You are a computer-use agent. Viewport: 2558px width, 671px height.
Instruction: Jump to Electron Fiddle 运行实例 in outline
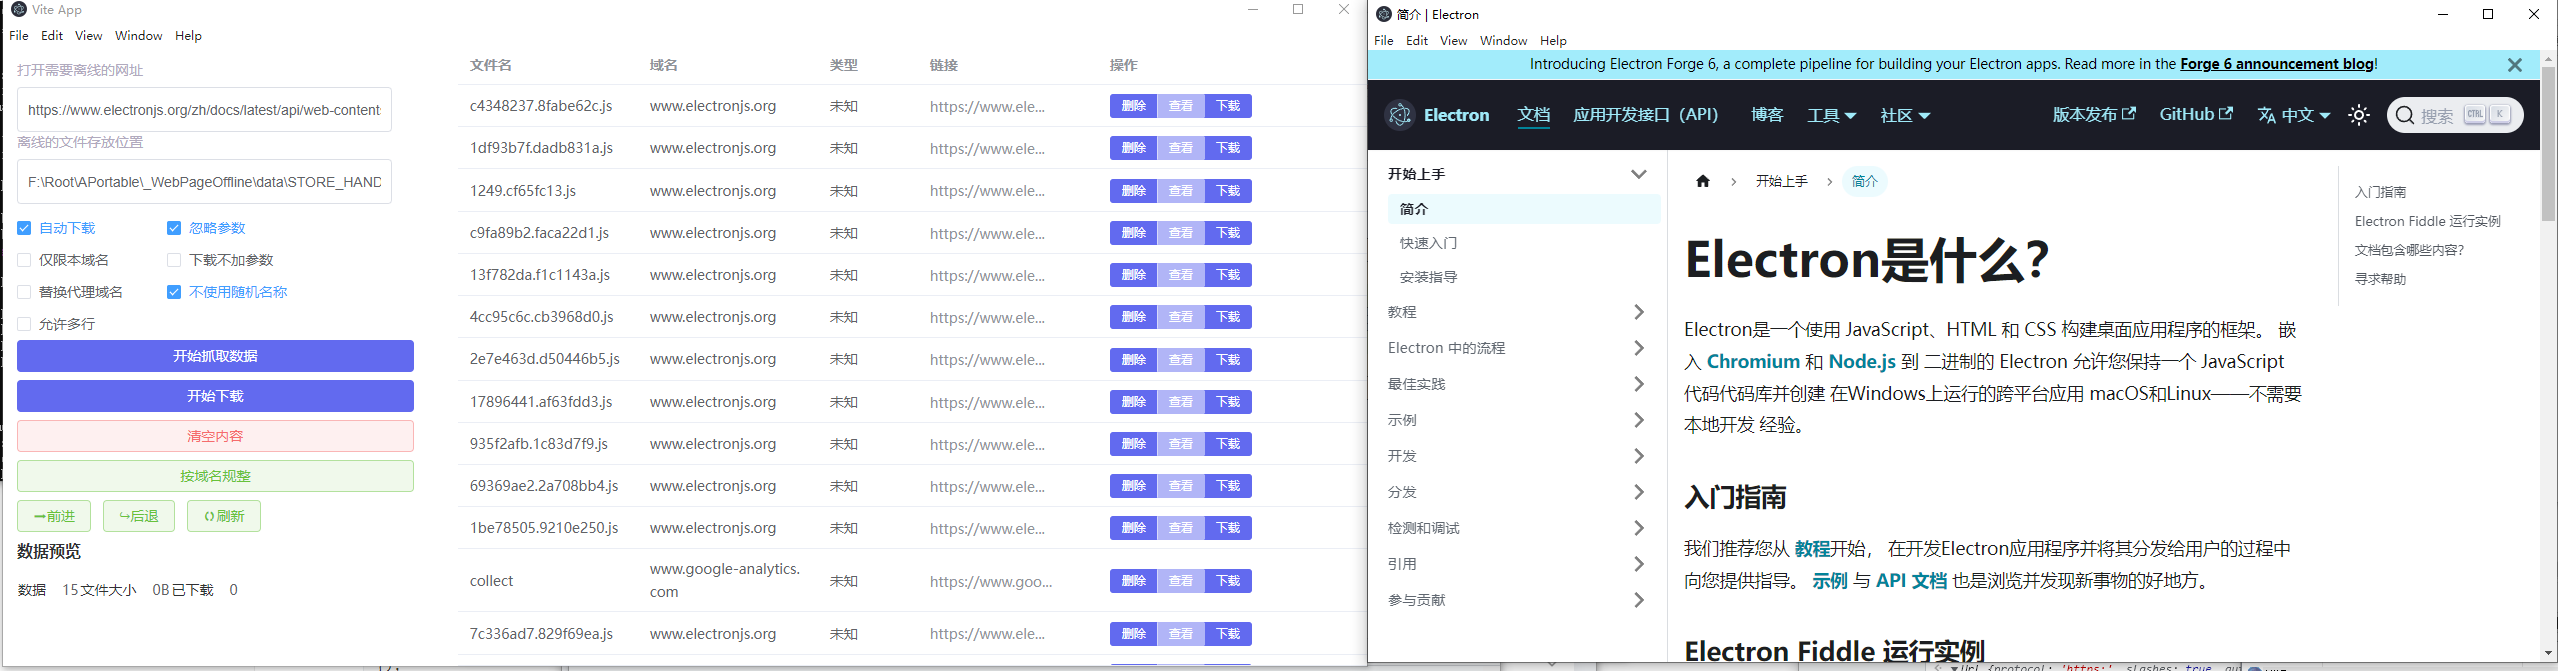click(x=2427, y=221)
